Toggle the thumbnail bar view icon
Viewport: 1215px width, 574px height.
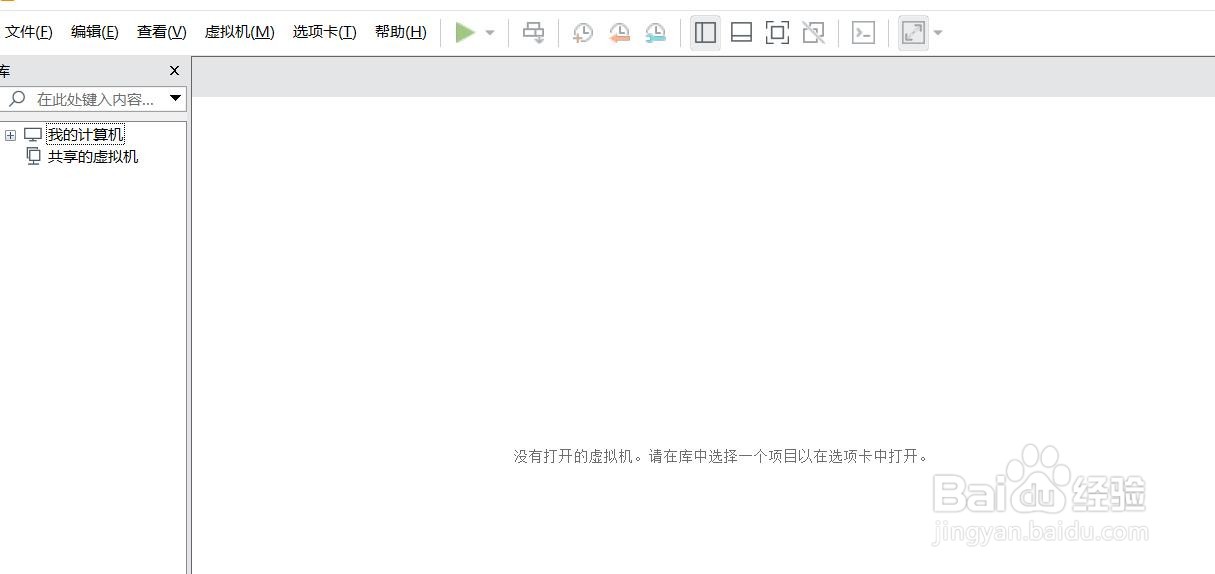(741, 33)
